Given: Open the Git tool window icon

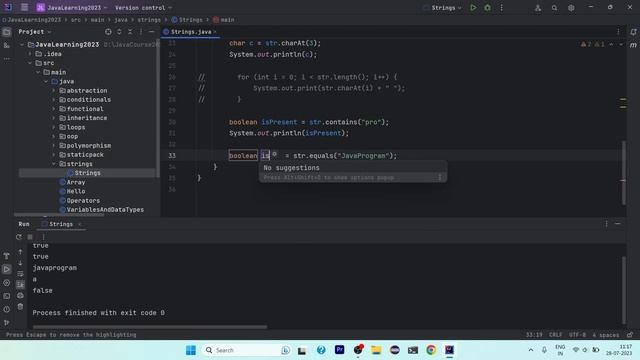Looking at the screenshot, I should (7, 322).
